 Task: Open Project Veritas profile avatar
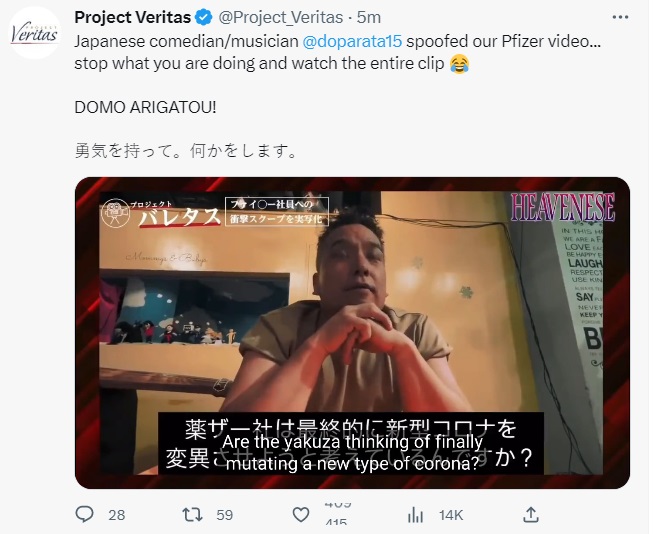[x=35, y=33]
